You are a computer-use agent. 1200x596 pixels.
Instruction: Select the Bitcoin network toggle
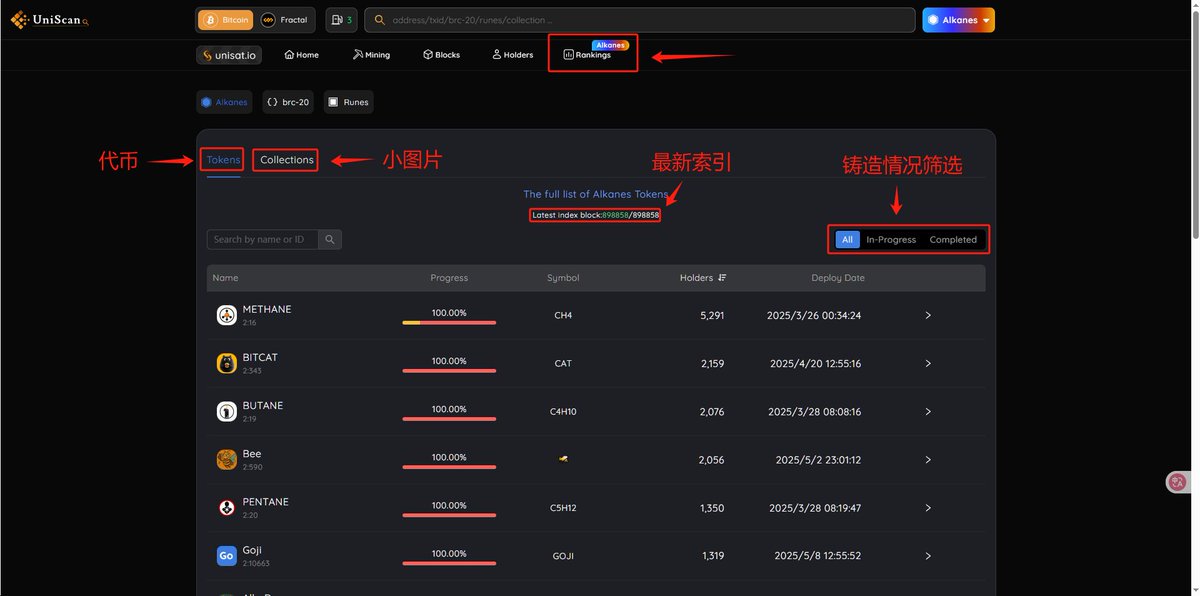(x=225, y=20)
